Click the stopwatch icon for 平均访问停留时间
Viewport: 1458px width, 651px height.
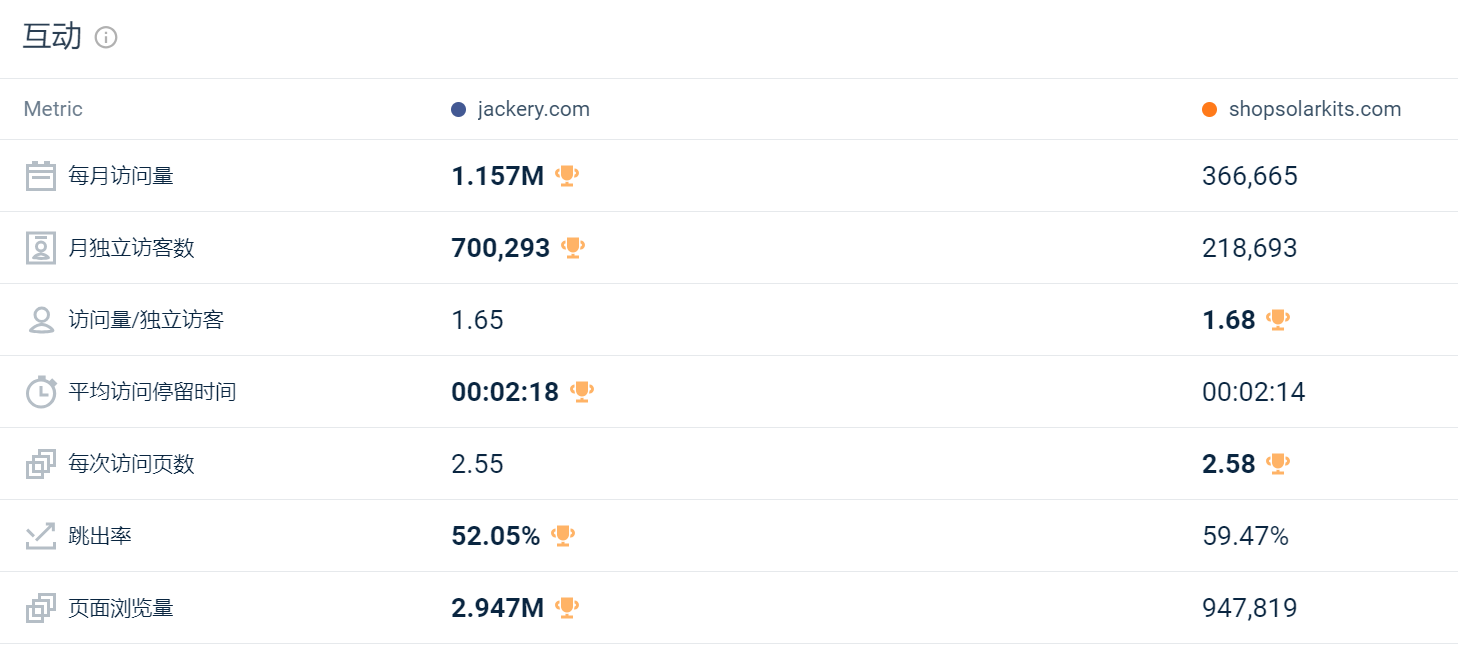coord(41,392)
